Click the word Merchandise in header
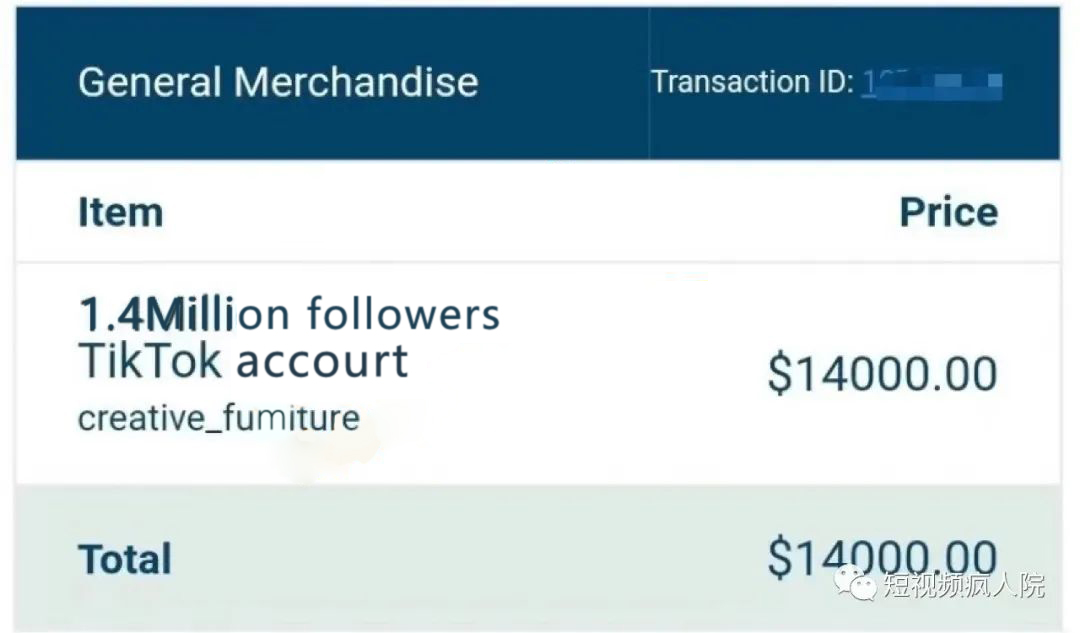1080x633 pixels. tap(355, 82)
